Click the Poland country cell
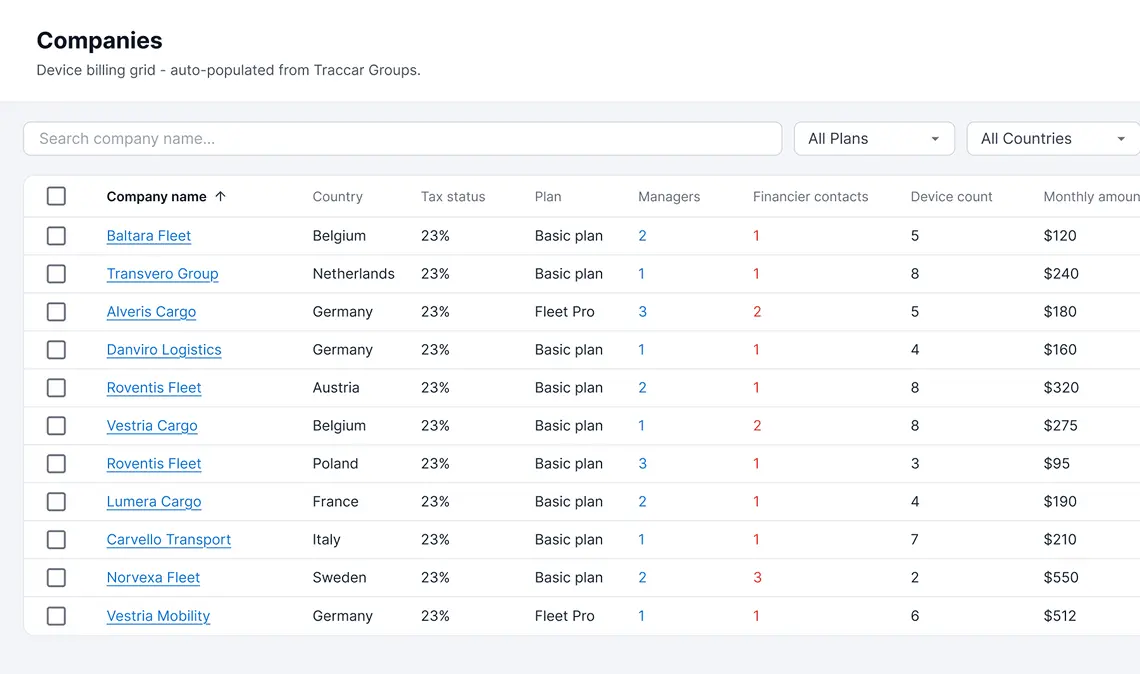Image resolution: width=1140 pixels, height=674 pixels. pos(335,464)
